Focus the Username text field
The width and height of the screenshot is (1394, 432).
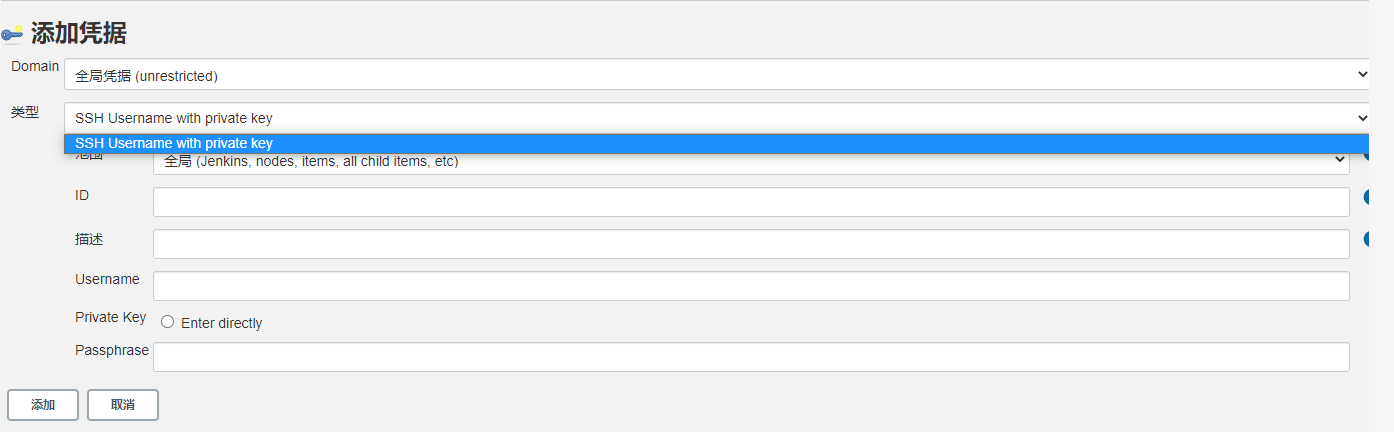[751, 286]
